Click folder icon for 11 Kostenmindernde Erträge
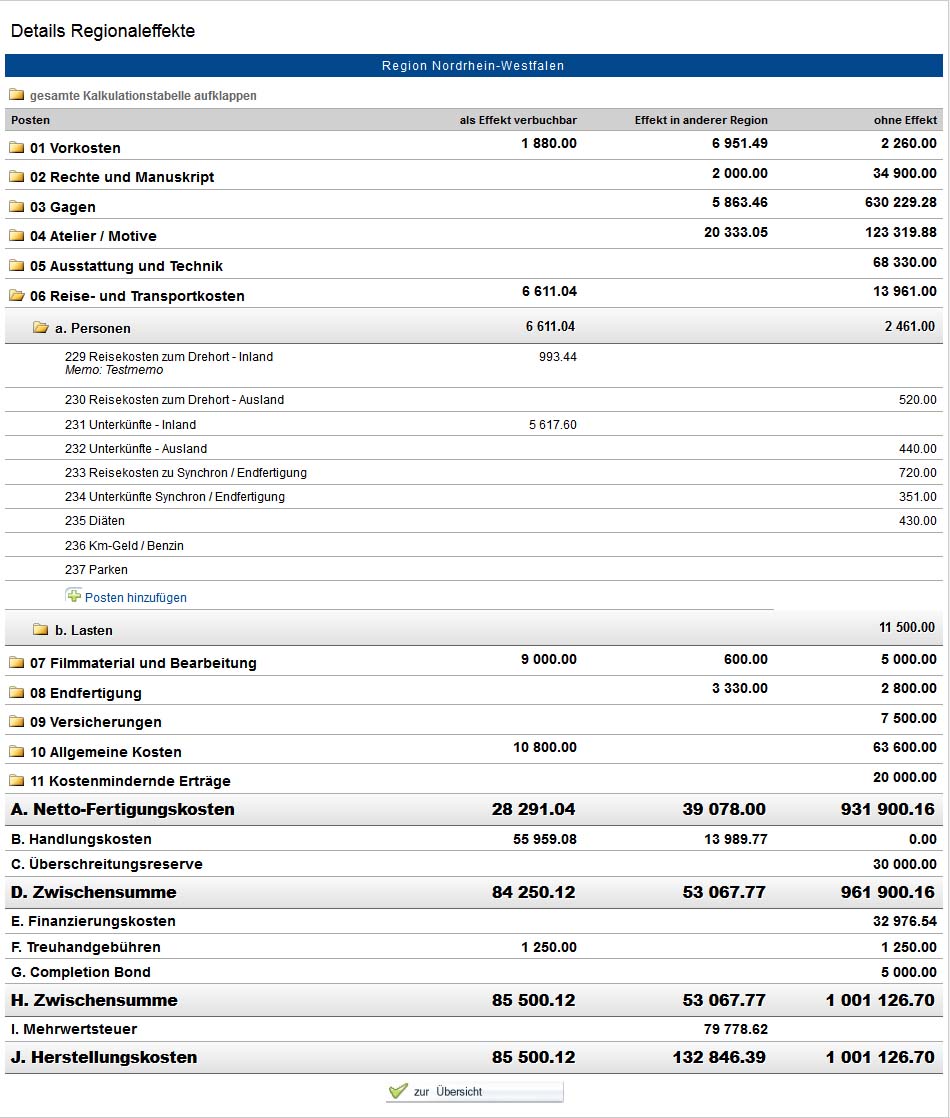Screen dimensions: 950x1118 [16, 781]
